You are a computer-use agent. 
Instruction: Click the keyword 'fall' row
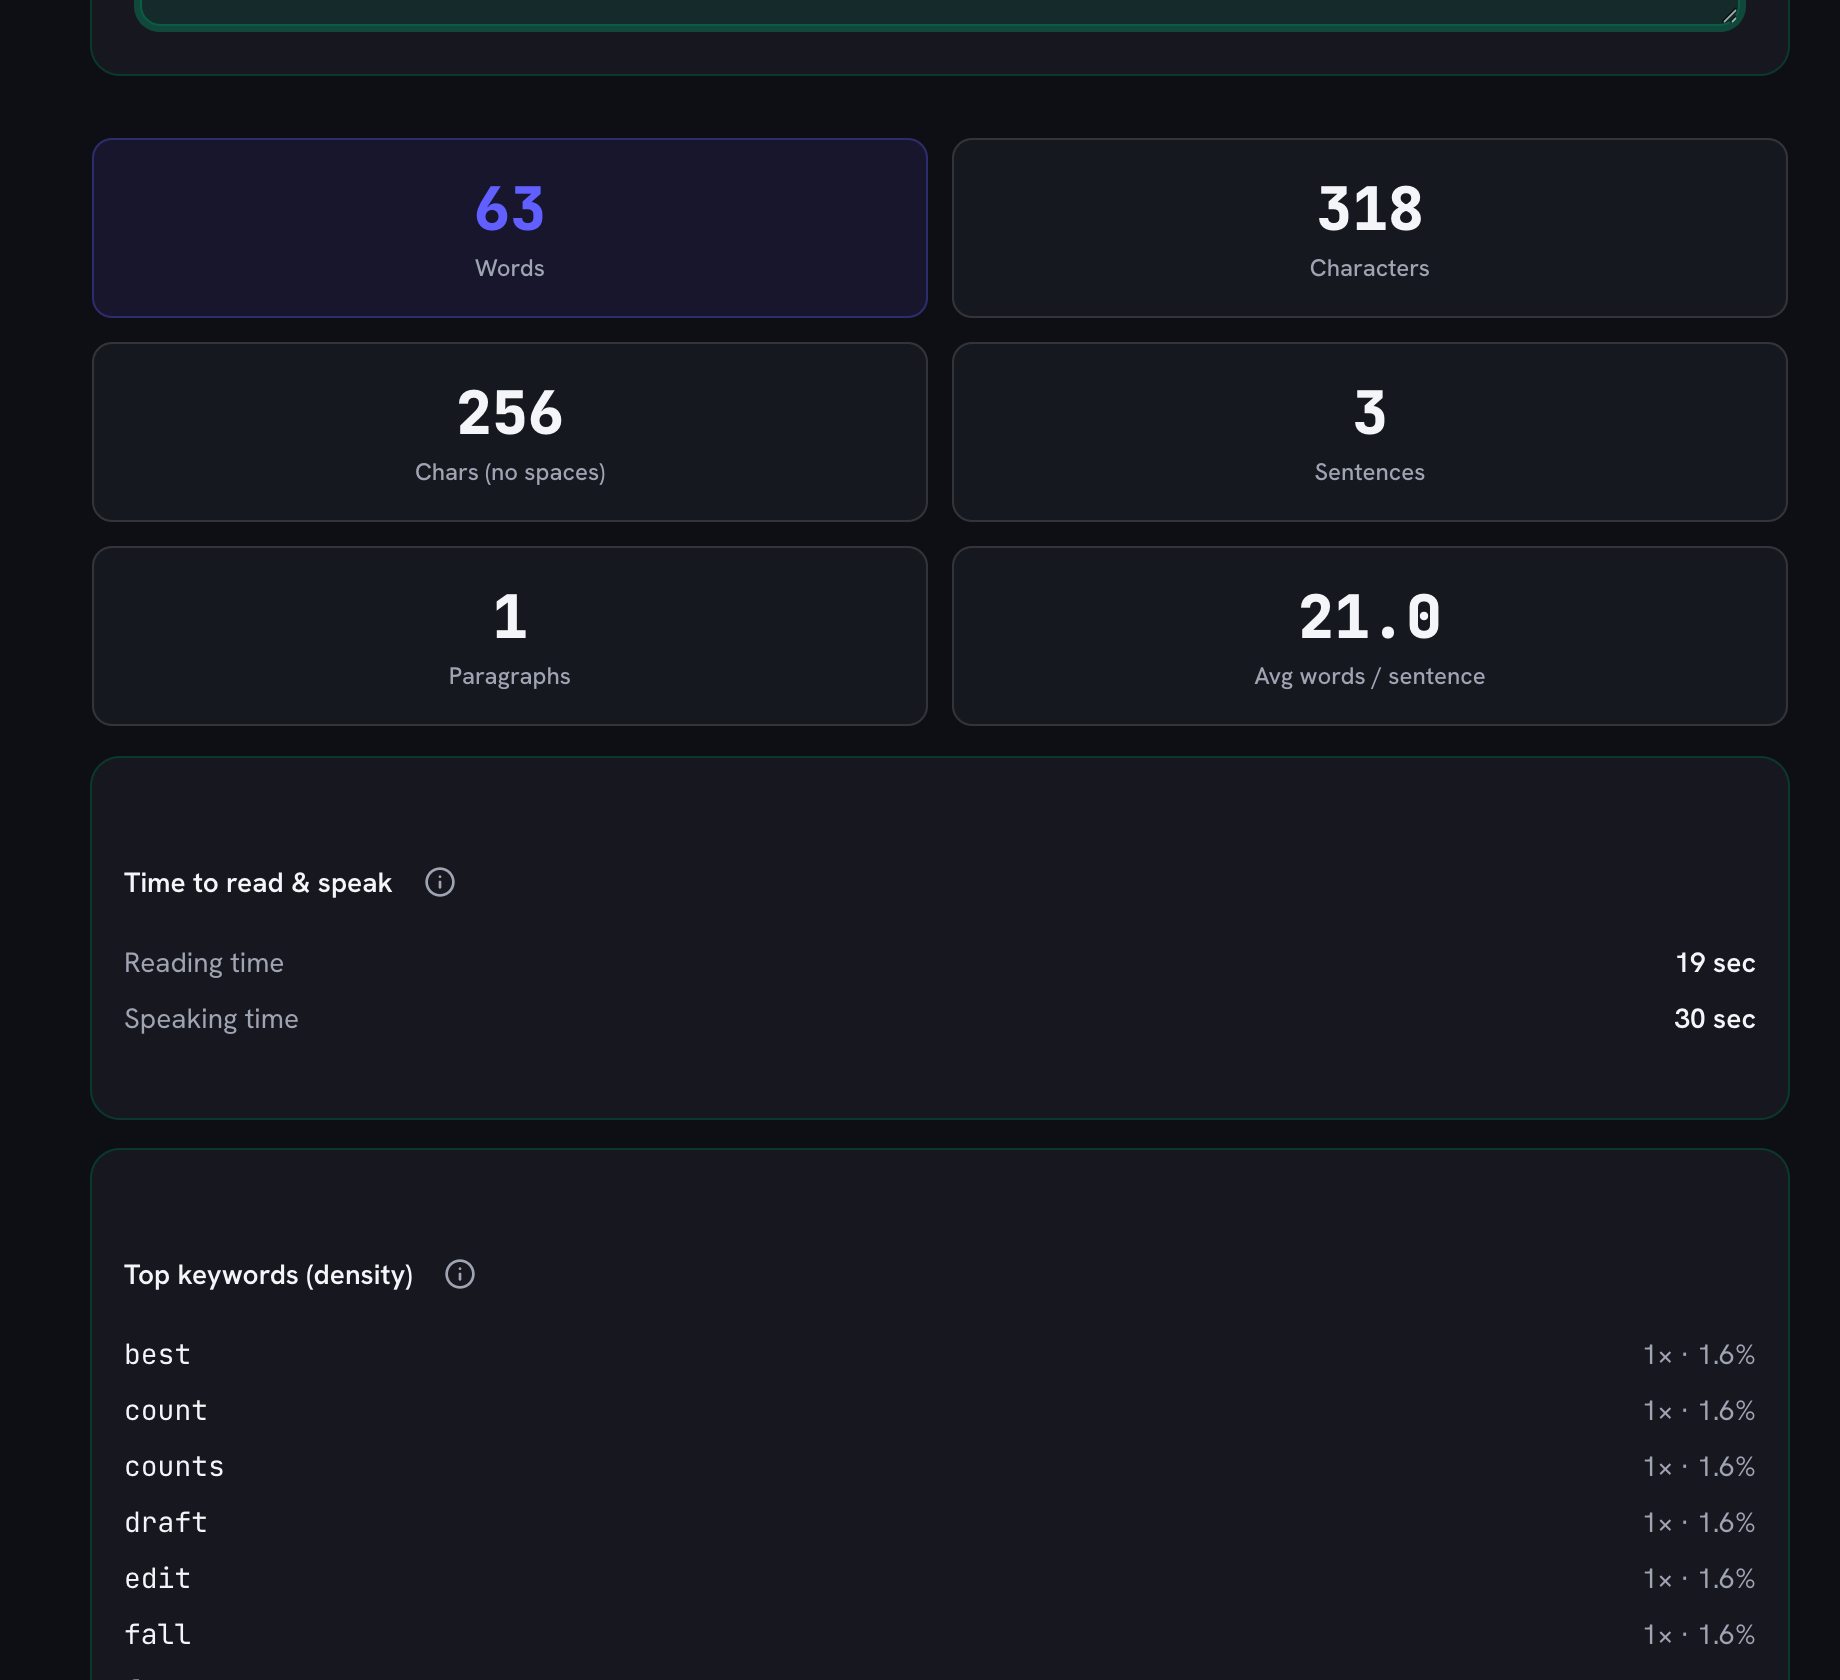point(940,1634)
